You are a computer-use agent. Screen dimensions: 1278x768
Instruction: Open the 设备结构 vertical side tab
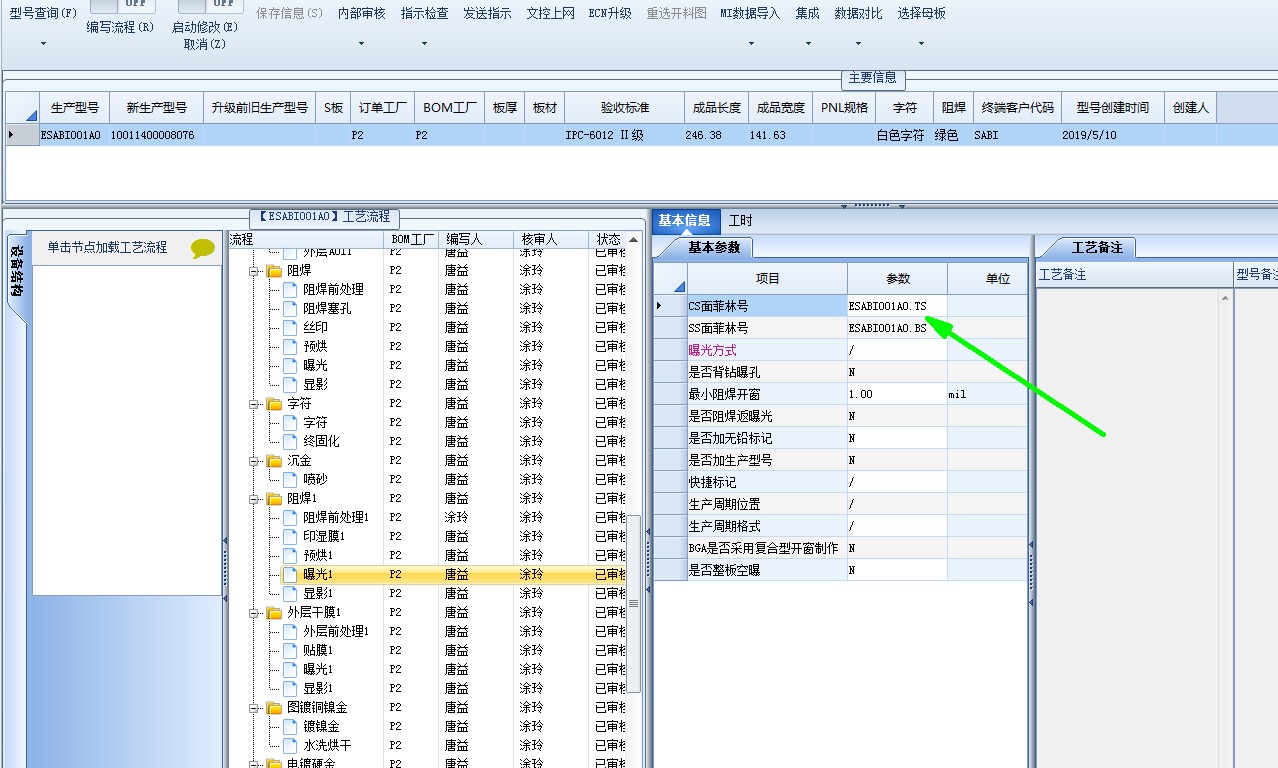click(17, 272)
